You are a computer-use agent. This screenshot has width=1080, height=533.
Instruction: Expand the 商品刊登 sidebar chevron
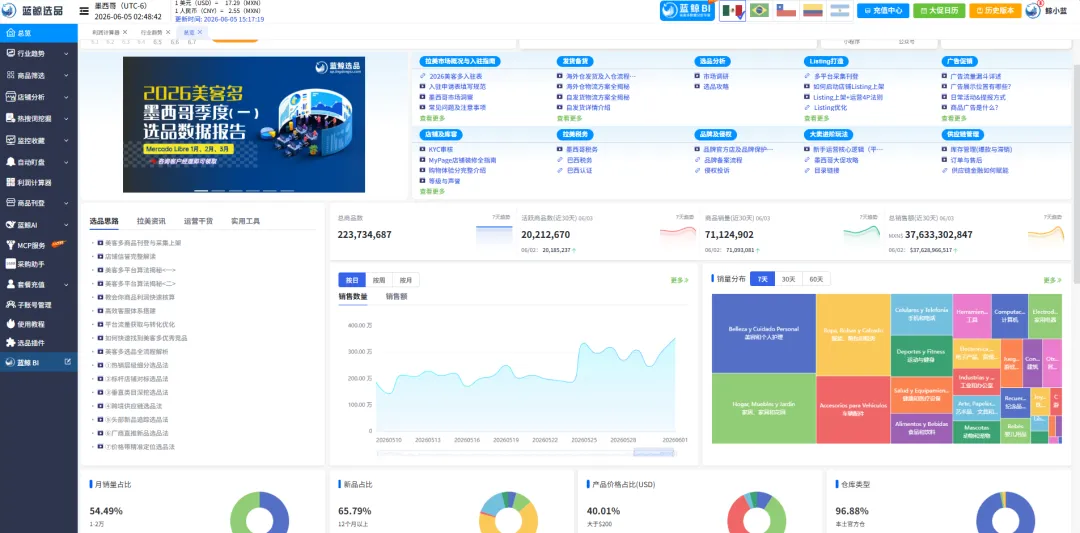click(x=66, y=203)
